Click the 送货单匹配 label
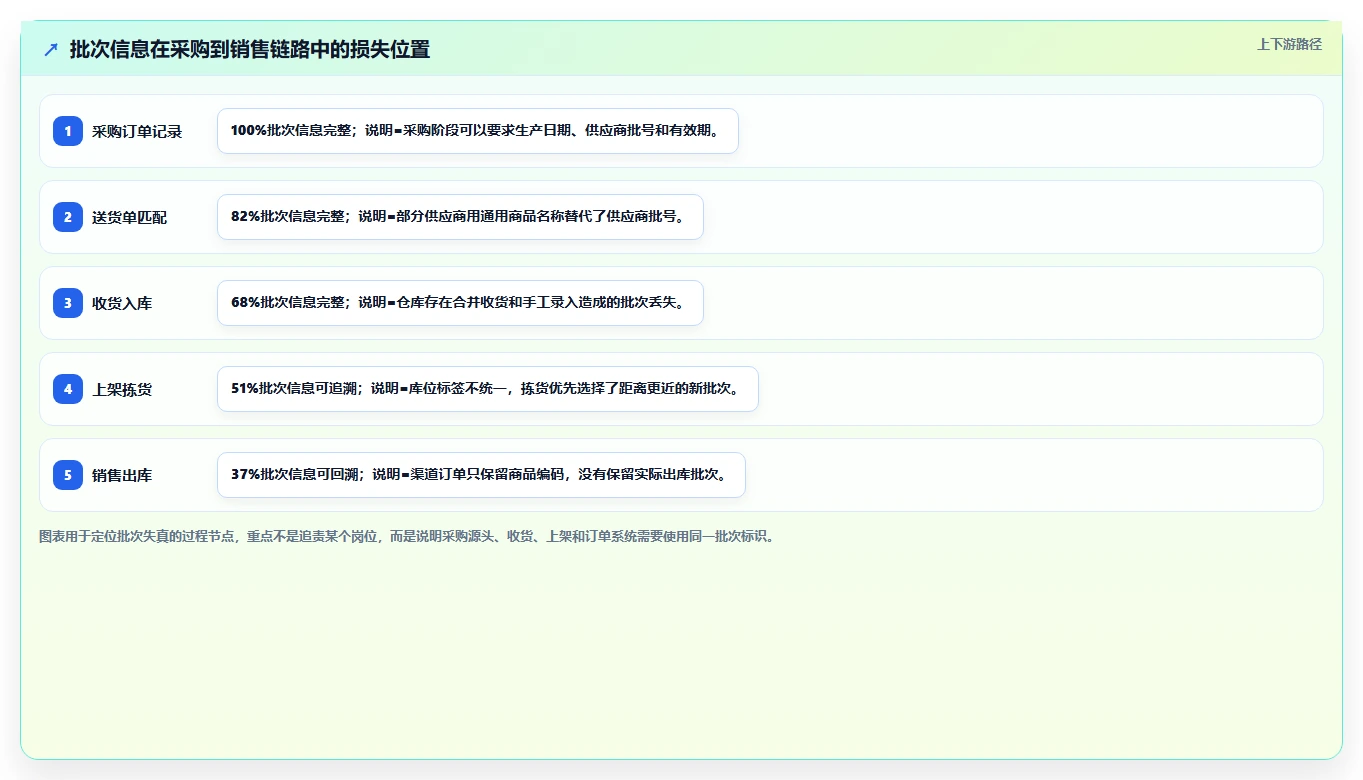This screenshot has height=780, width=1363. (130, 217)
